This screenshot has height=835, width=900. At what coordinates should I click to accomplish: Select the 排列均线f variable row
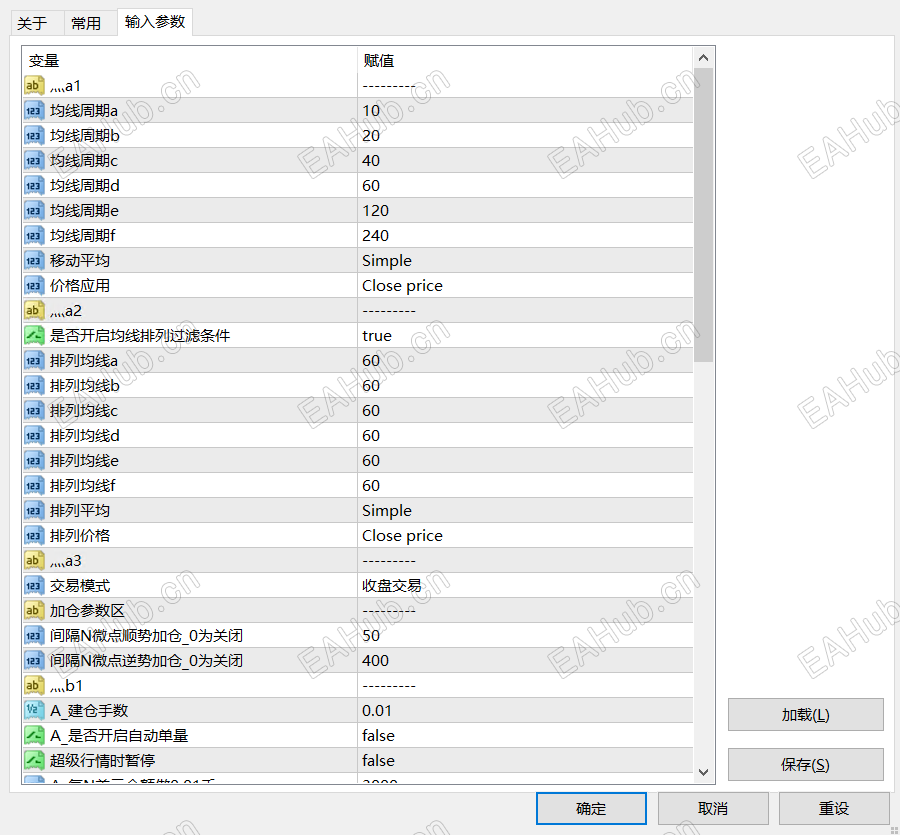(x=358, y=486)
